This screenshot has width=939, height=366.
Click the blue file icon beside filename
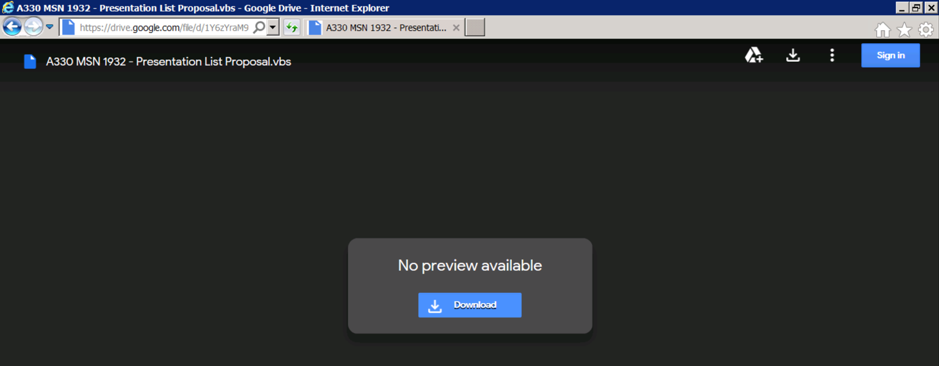[x=30, y=62]
